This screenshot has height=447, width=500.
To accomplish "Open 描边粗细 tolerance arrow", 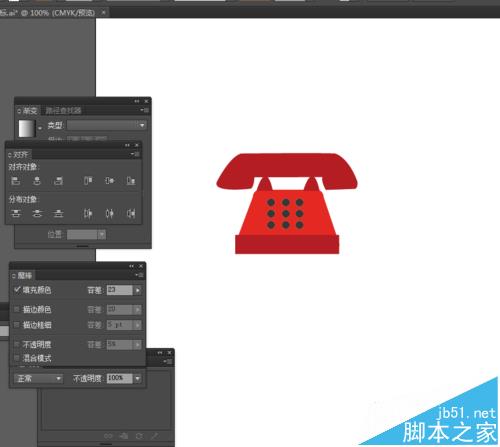I will point(137,325).
